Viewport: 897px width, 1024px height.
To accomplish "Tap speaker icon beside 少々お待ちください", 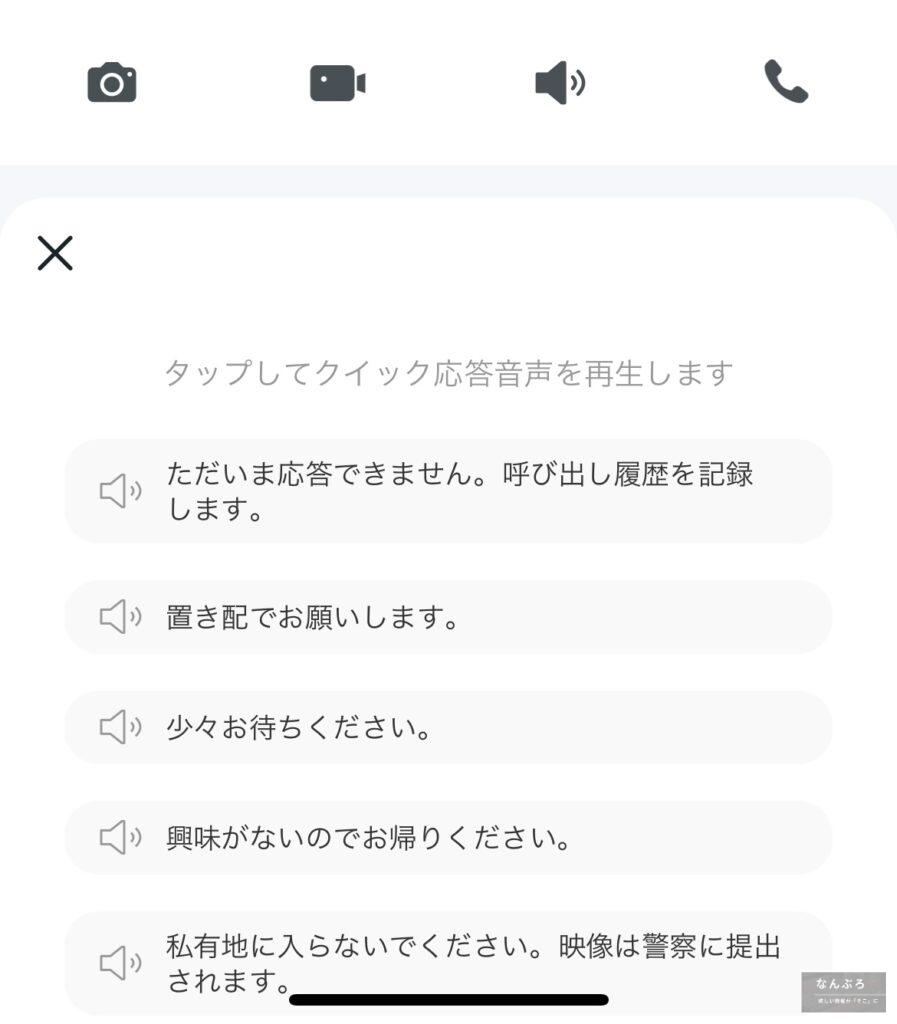I will click(120, 728).
